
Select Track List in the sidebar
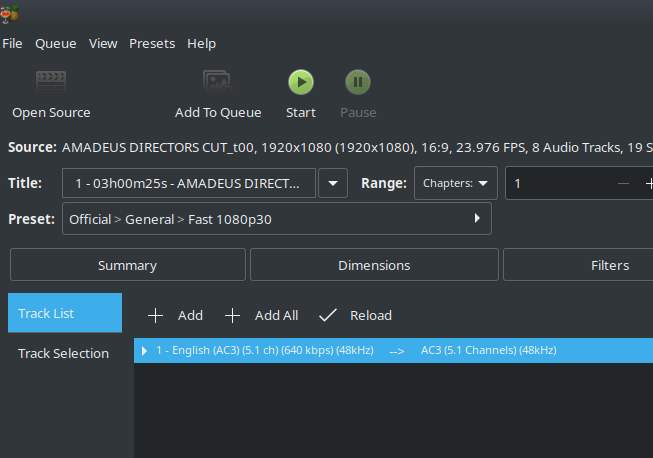(65, 313)
